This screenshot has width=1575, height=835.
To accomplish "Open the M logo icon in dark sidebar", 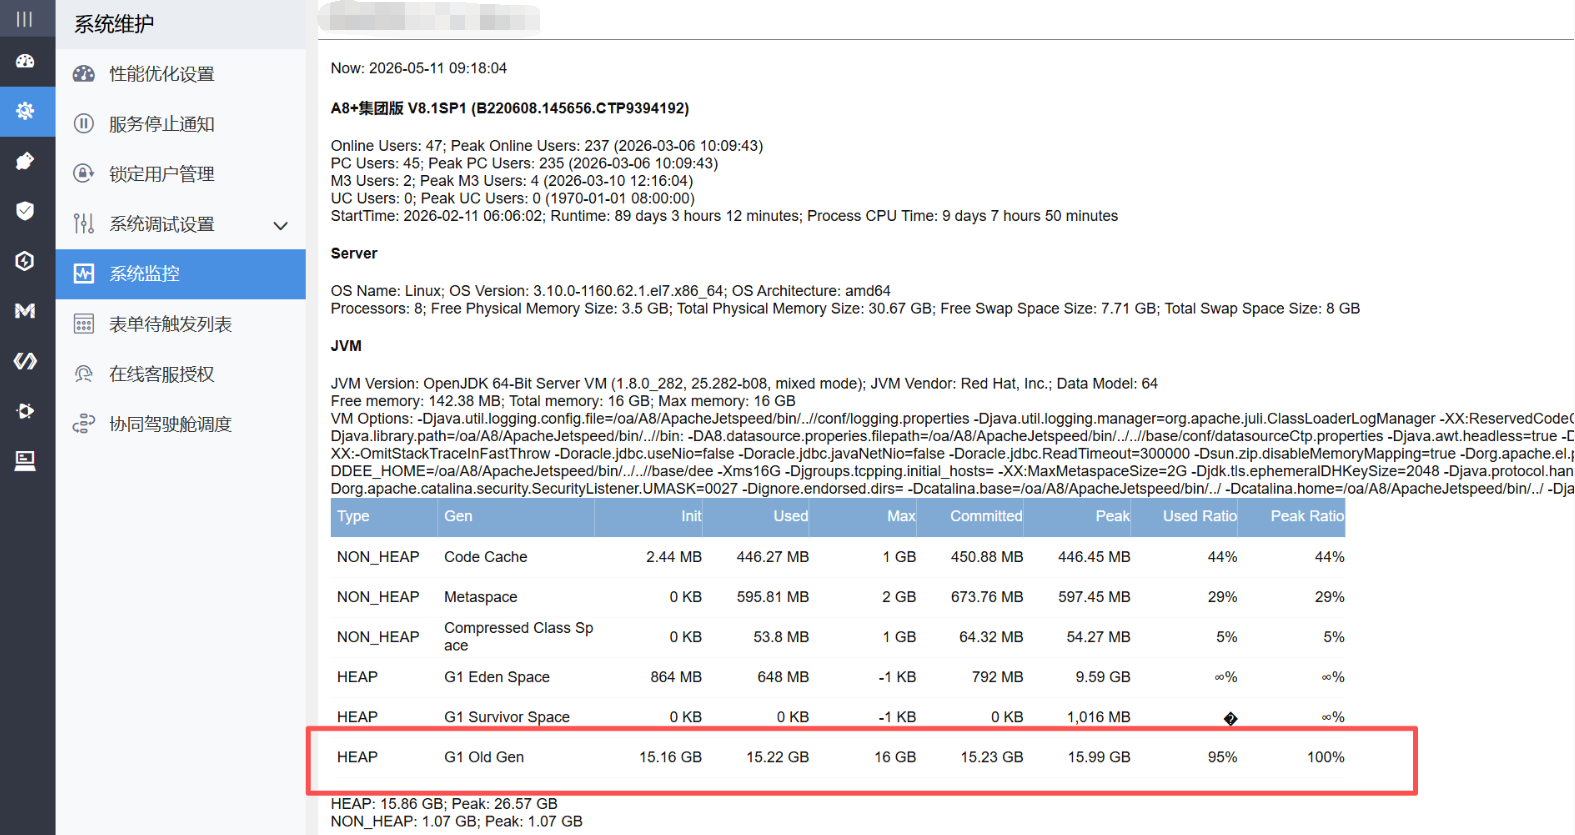I will click(25, 311).
